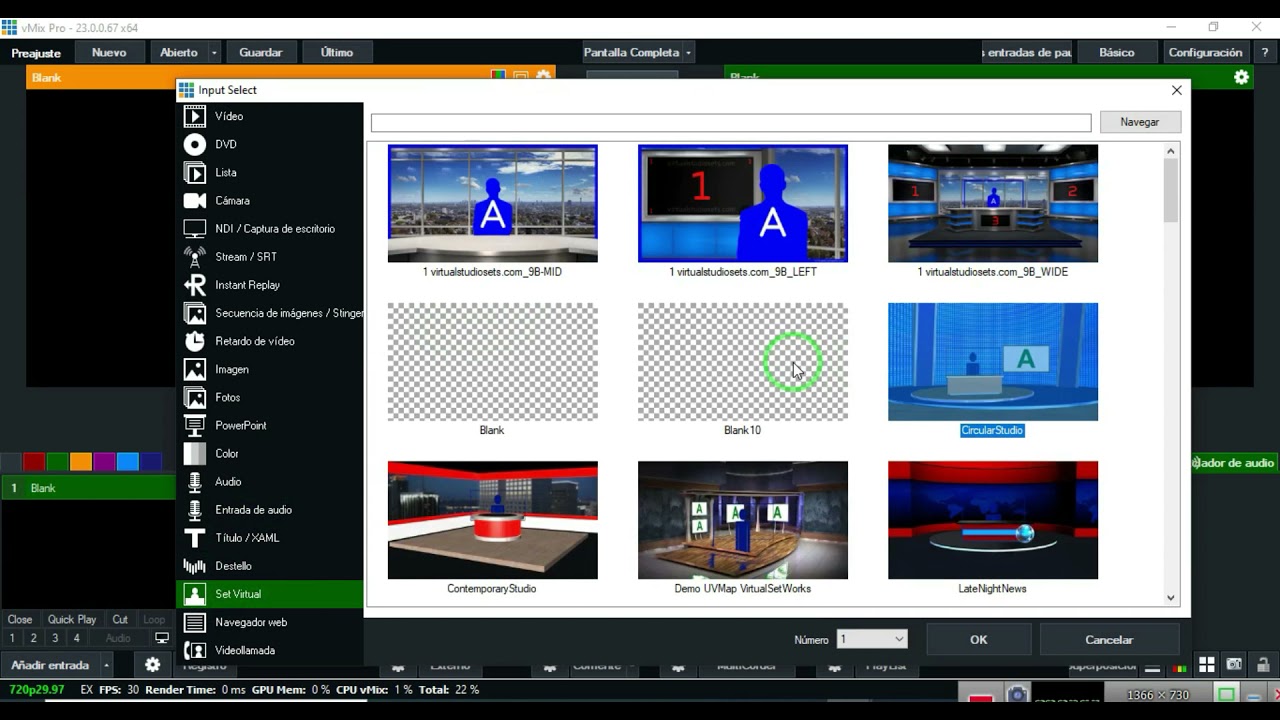Choose the Audio microphone icon
Screen dimensions: 1280x720
tap(195, 481)
